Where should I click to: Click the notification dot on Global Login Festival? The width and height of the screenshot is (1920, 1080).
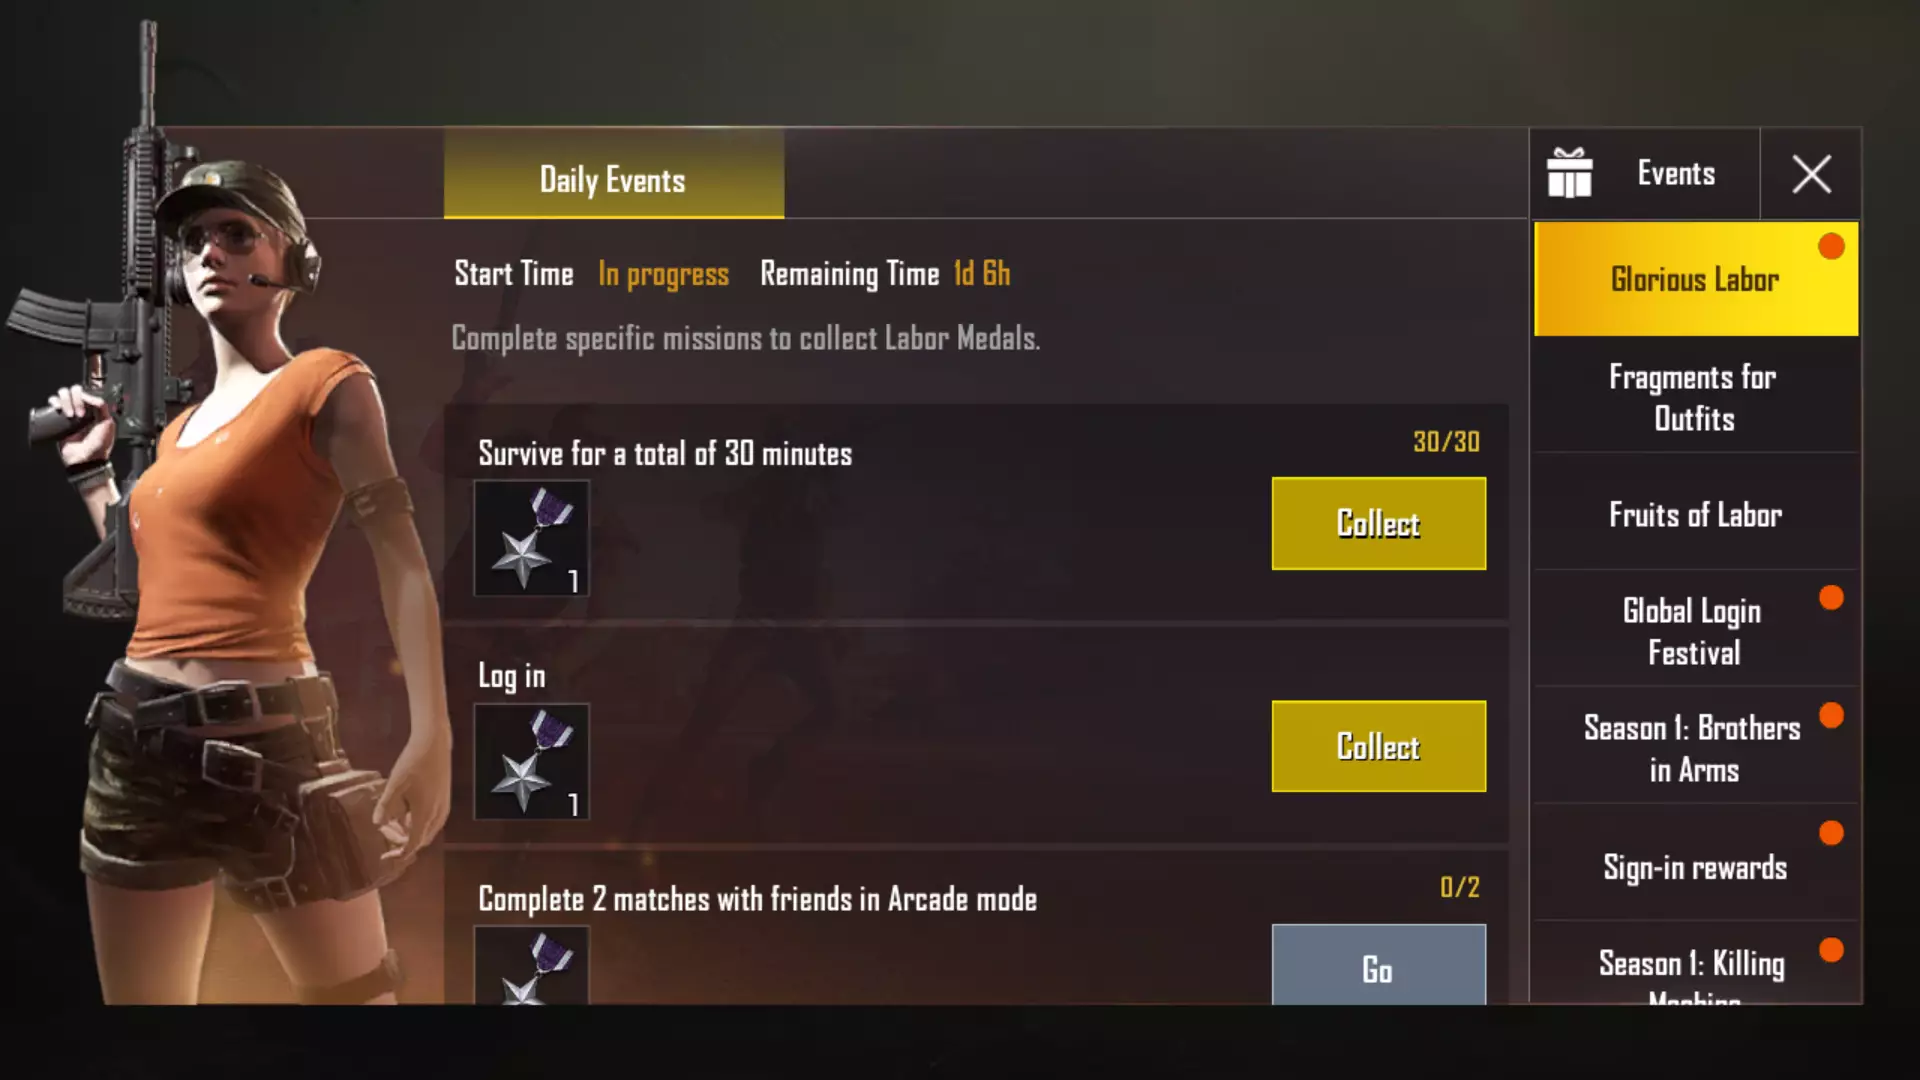[1831, 598]
